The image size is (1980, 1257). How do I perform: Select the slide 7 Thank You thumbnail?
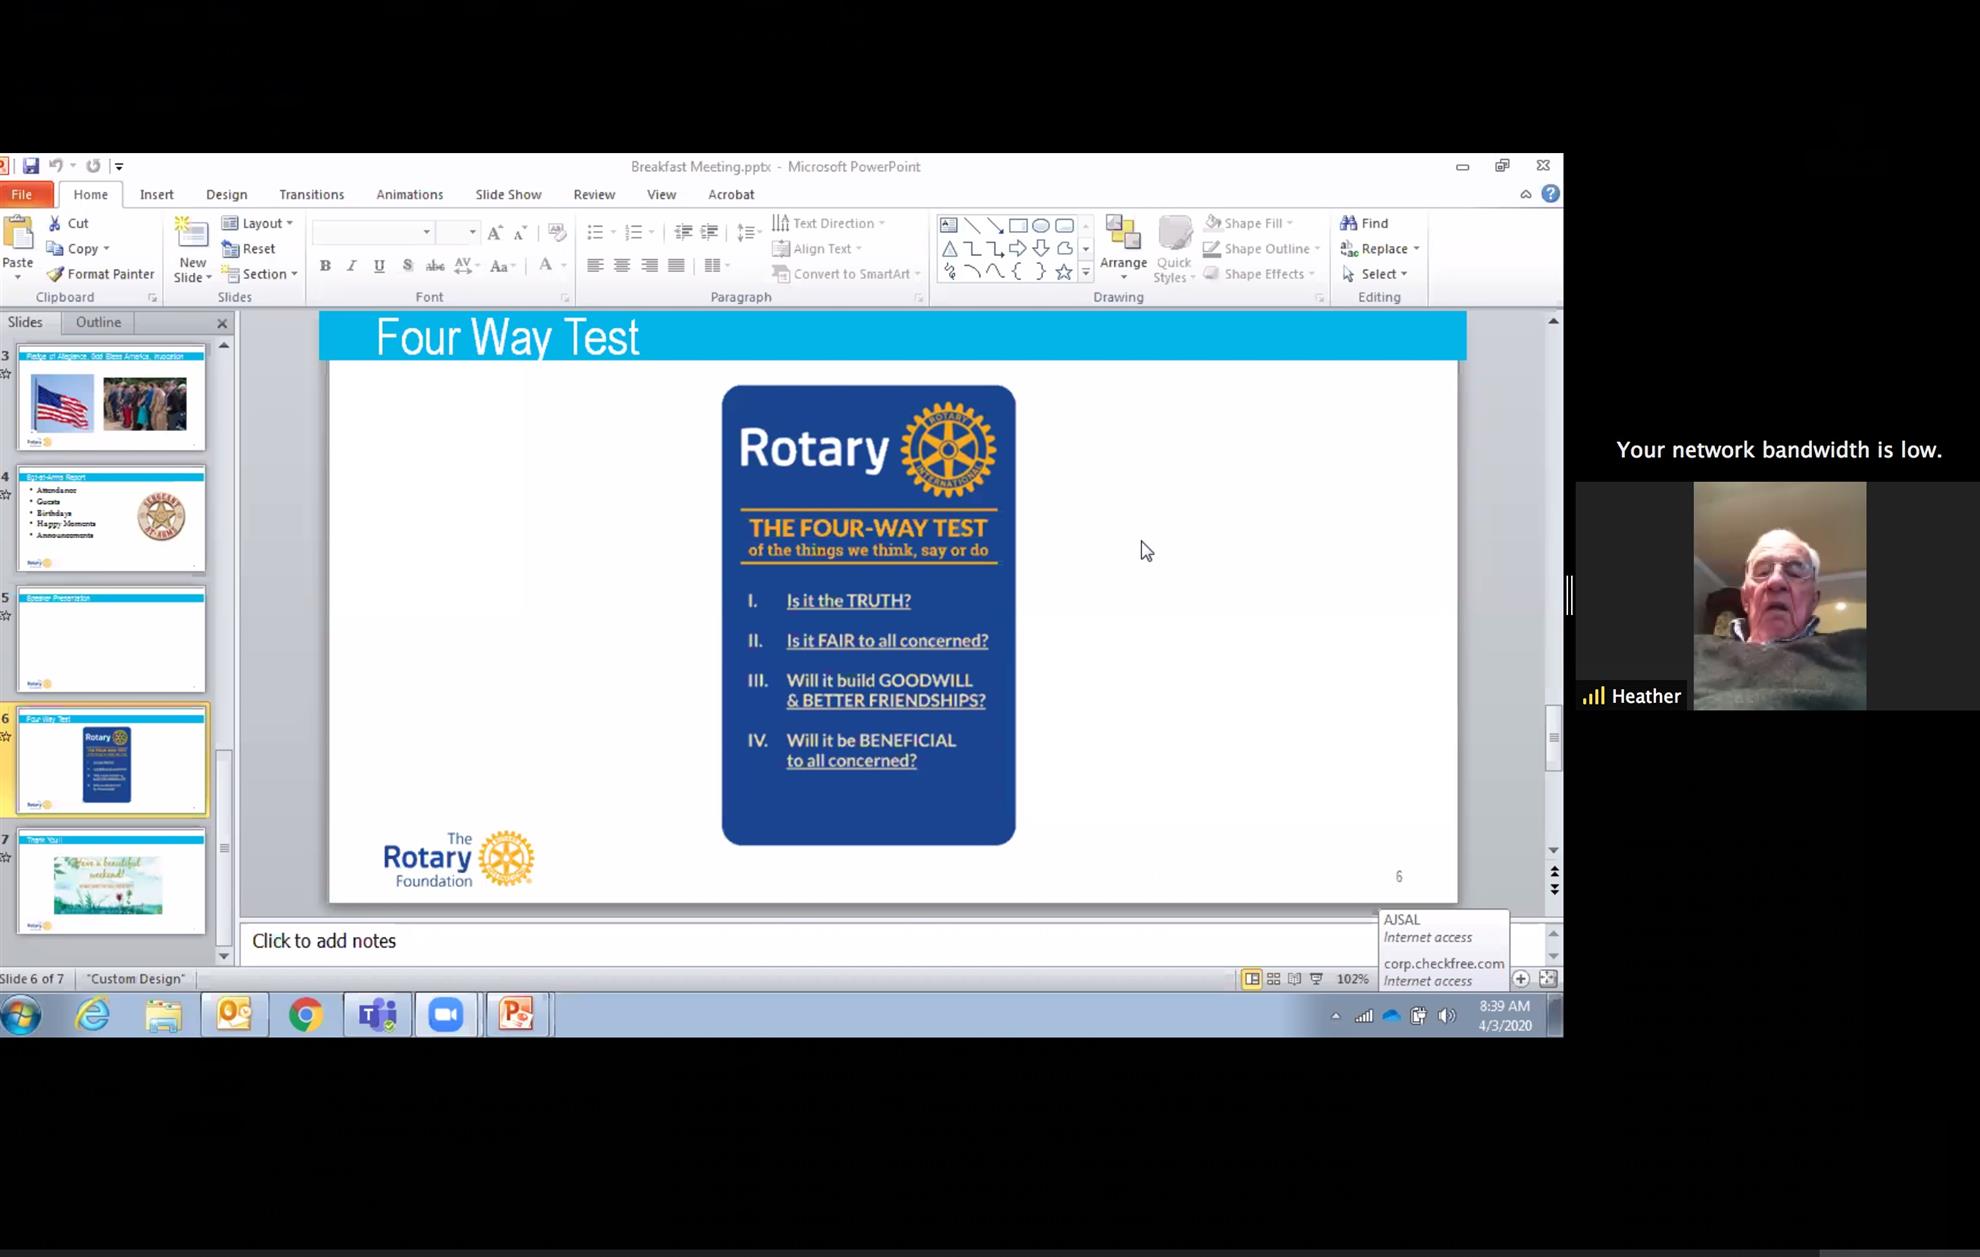[x=111, y=881]
